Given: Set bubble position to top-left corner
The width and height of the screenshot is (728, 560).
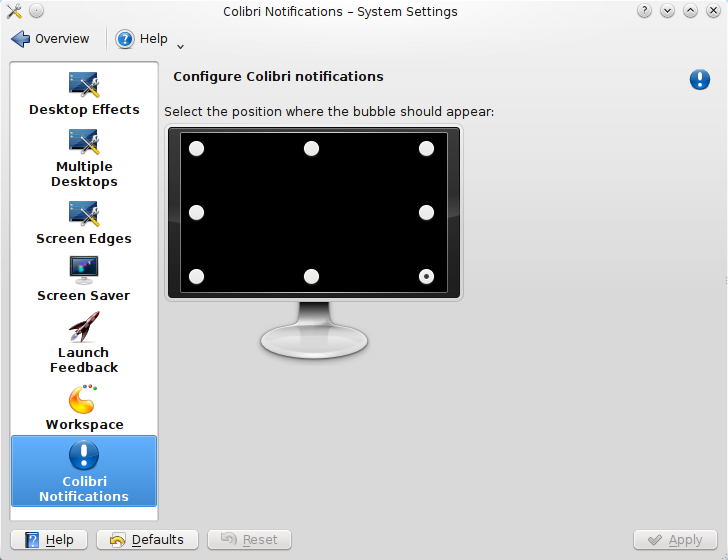Looking at the screenshot, I should point(196,149).
